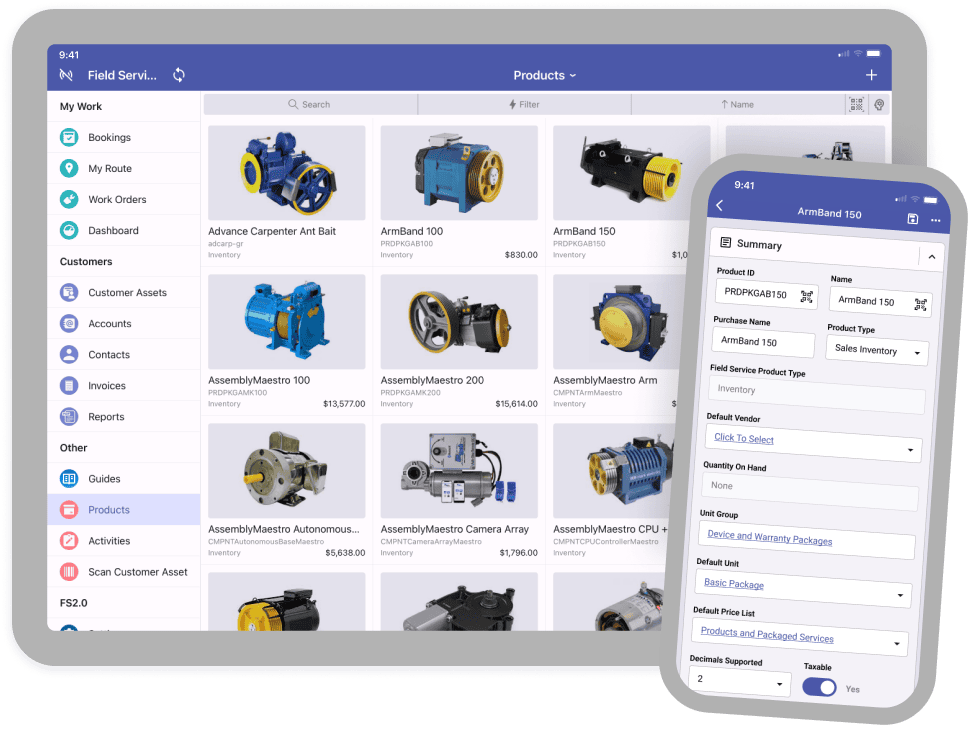The width and height of the screenshot is (972, 729).
Task: Open the AssemblyMaestro Camera Array image
Action: 459,471
